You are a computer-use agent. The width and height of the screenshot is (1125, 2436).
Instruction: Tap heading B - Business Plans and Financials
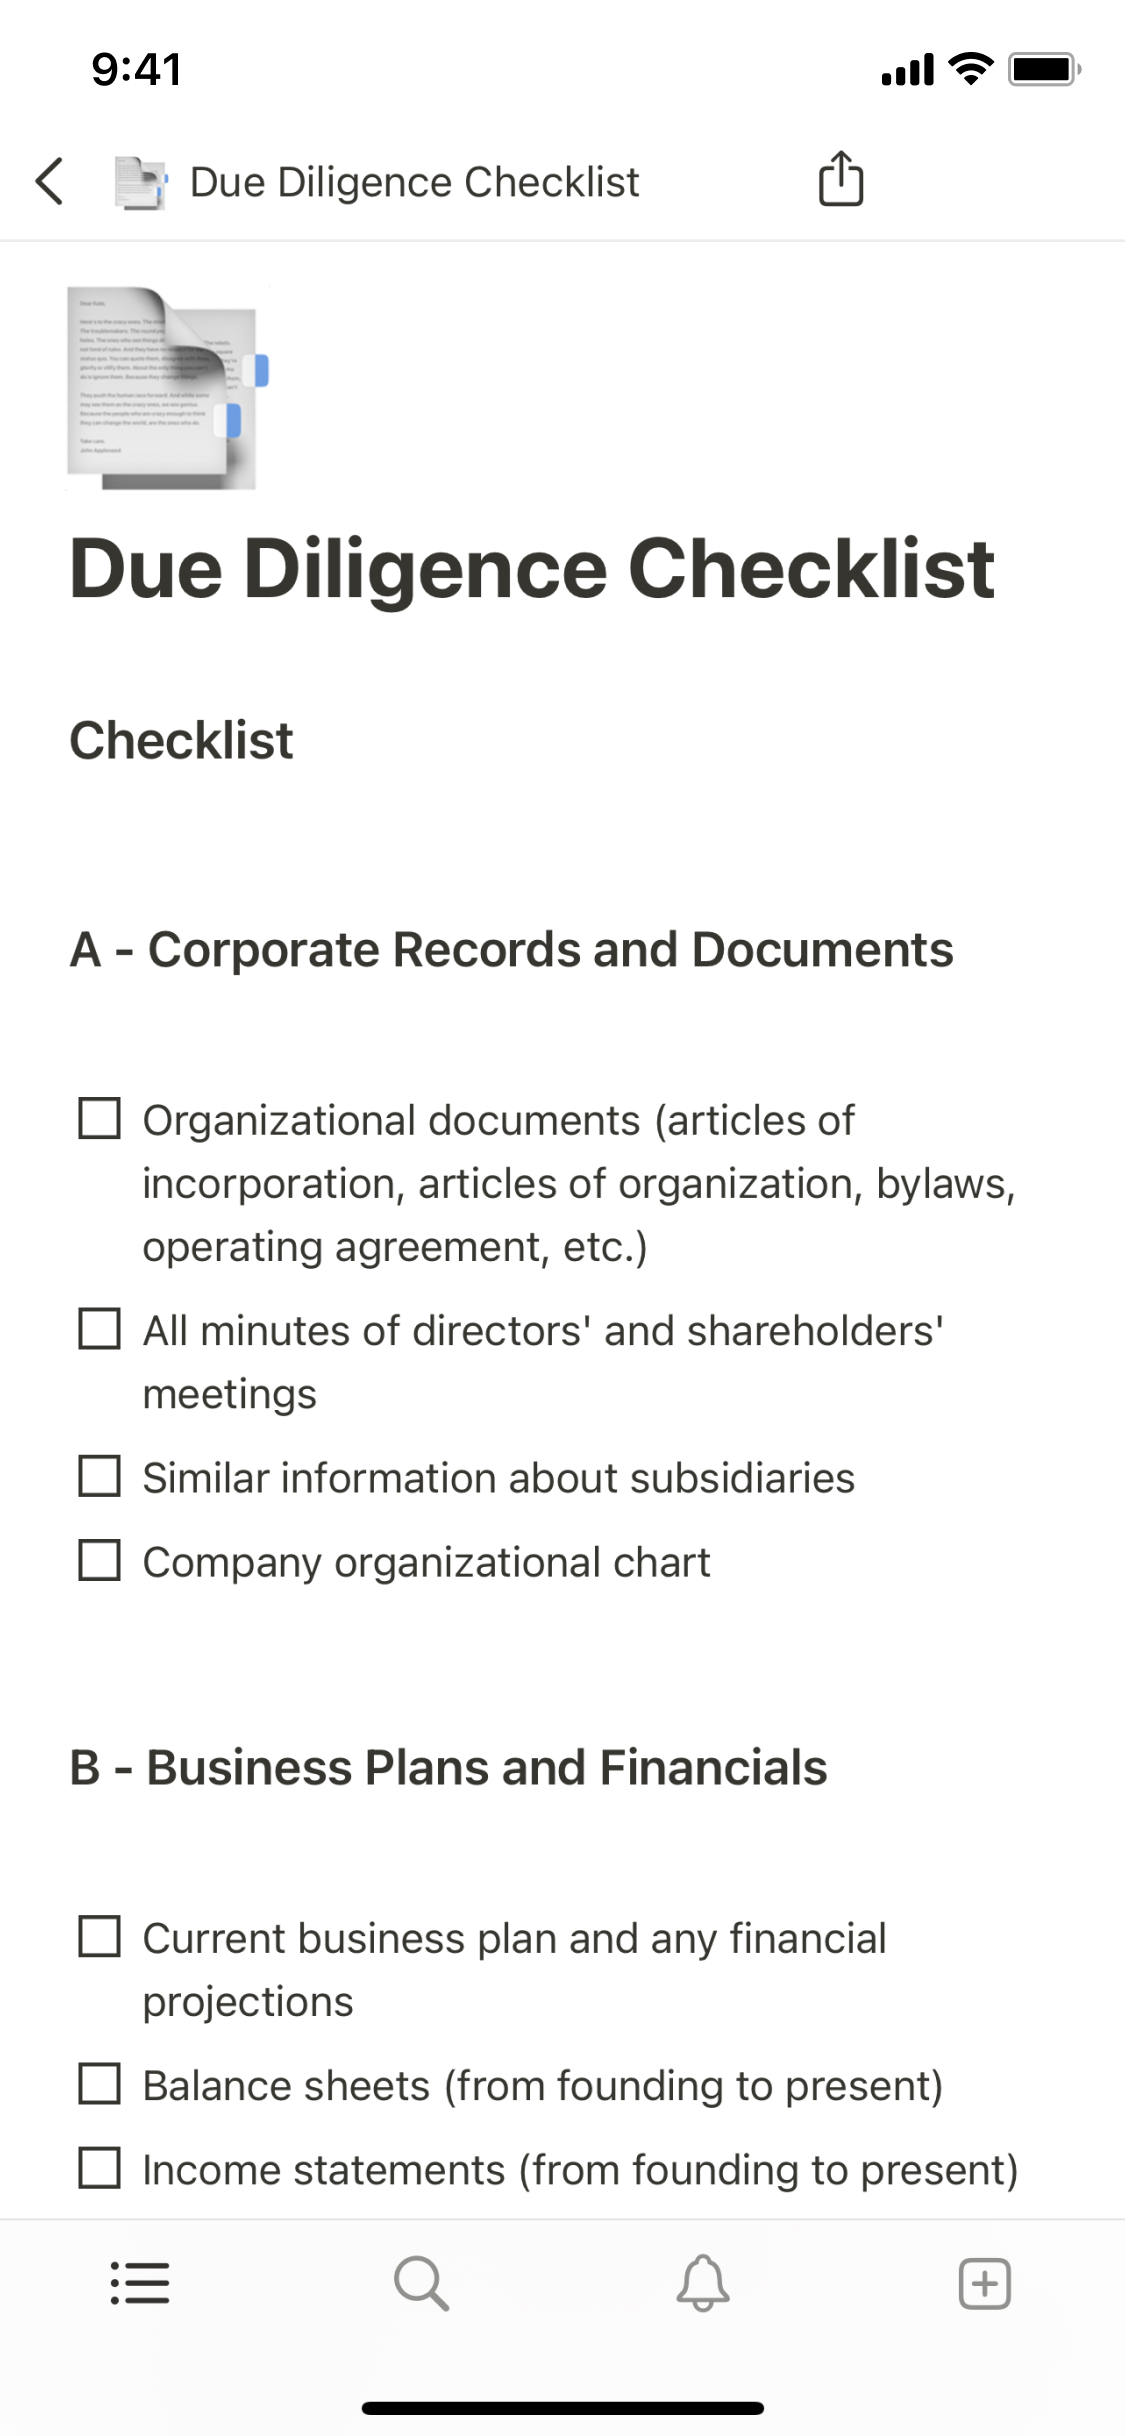(448, 1767)
